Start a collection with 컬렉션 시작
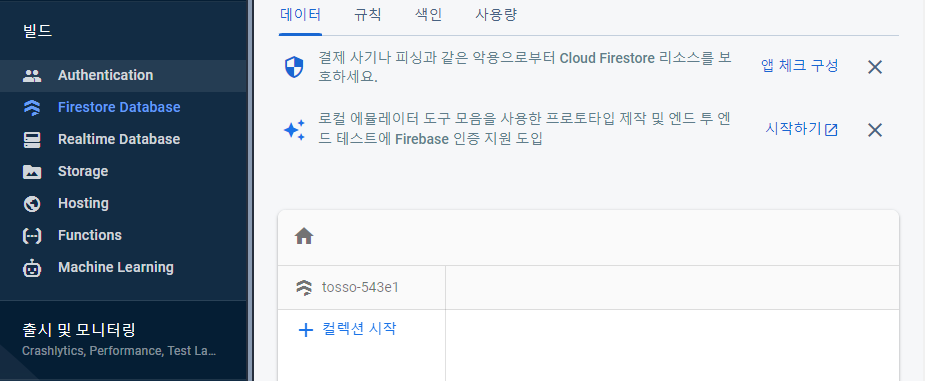This screenshot has width=925, height=381. click(347, 329)
